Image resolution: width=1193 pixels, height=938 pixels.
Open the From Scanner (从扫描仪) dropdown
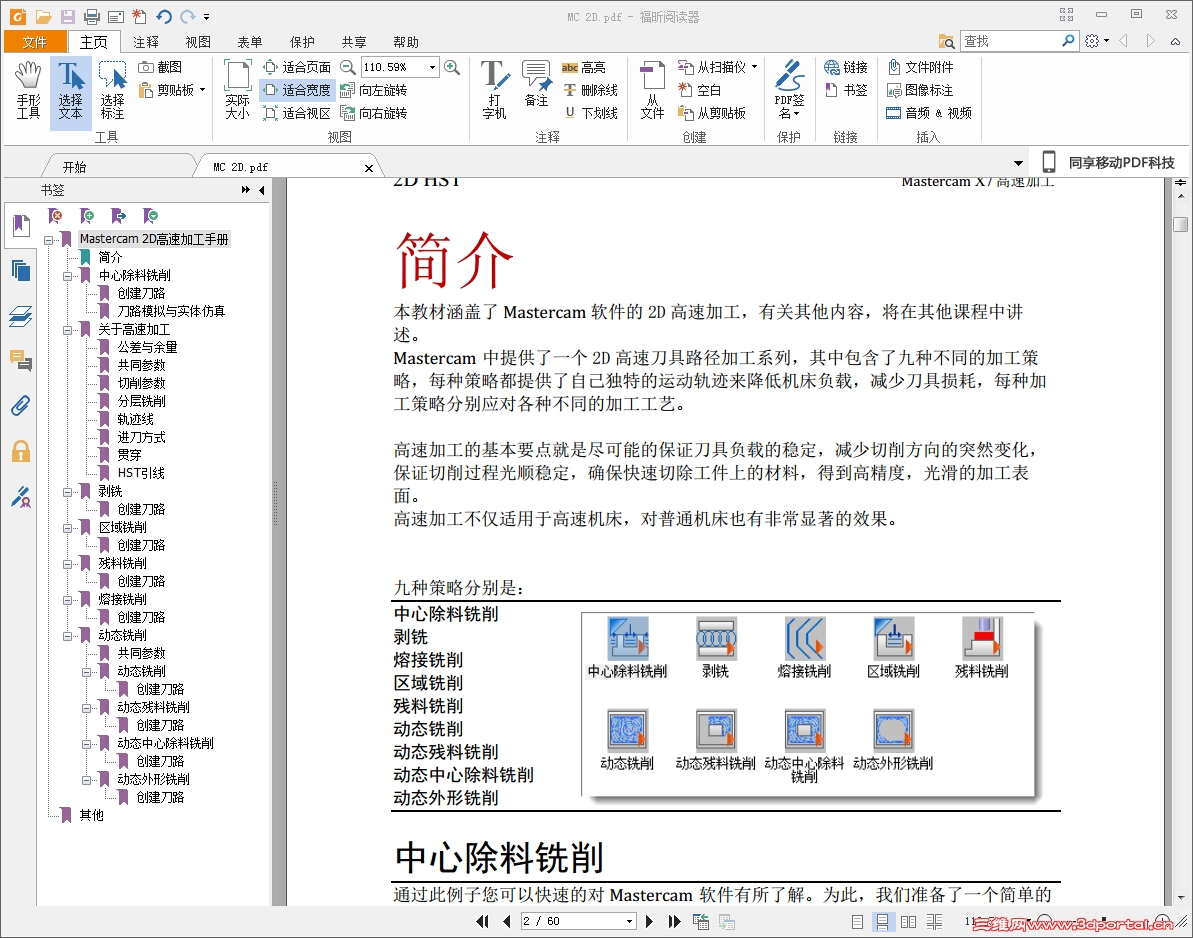754,67
